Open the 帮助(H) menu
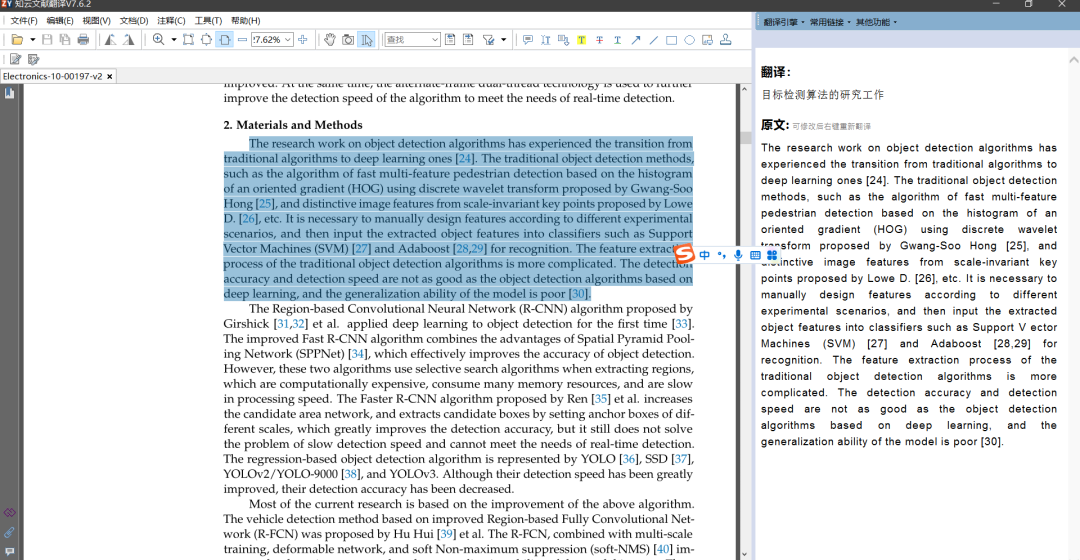This screenshot has height=560, width=1080. click(x=245, y=21)
